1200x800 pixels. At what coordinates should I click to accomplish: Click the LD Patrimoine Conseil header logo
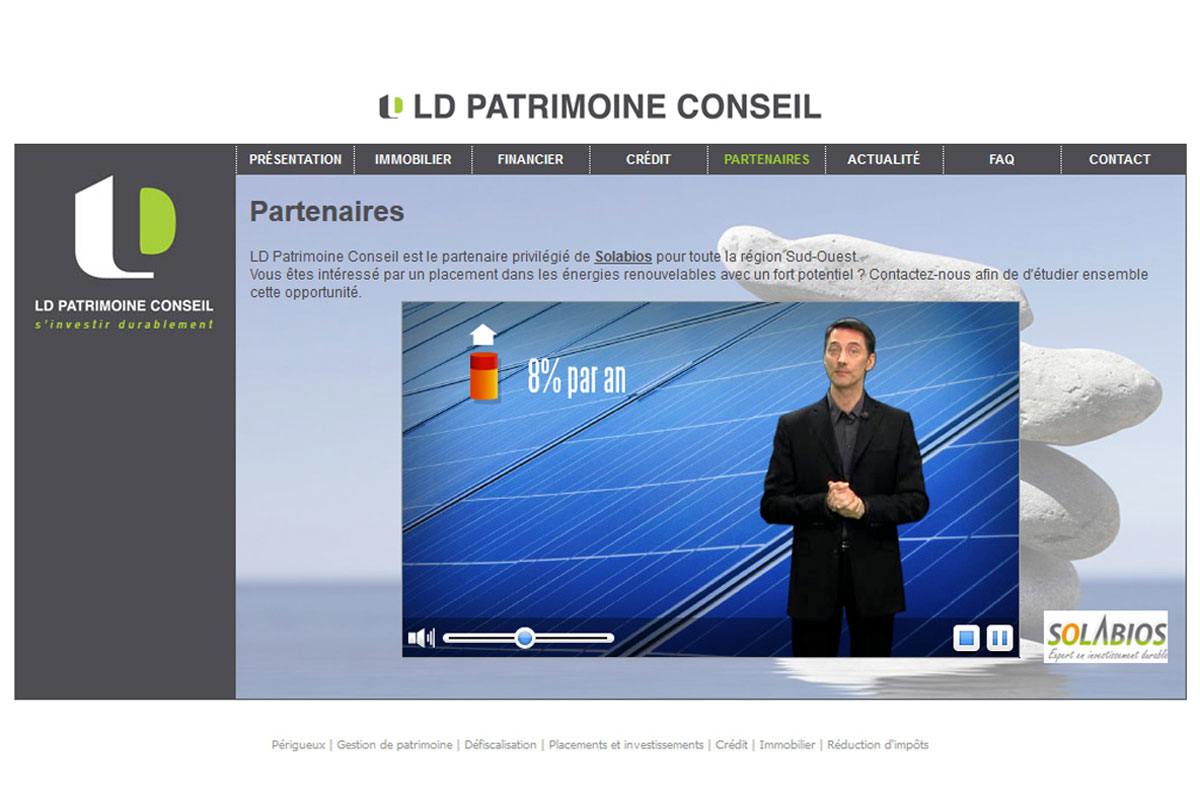tap(600, 106)
